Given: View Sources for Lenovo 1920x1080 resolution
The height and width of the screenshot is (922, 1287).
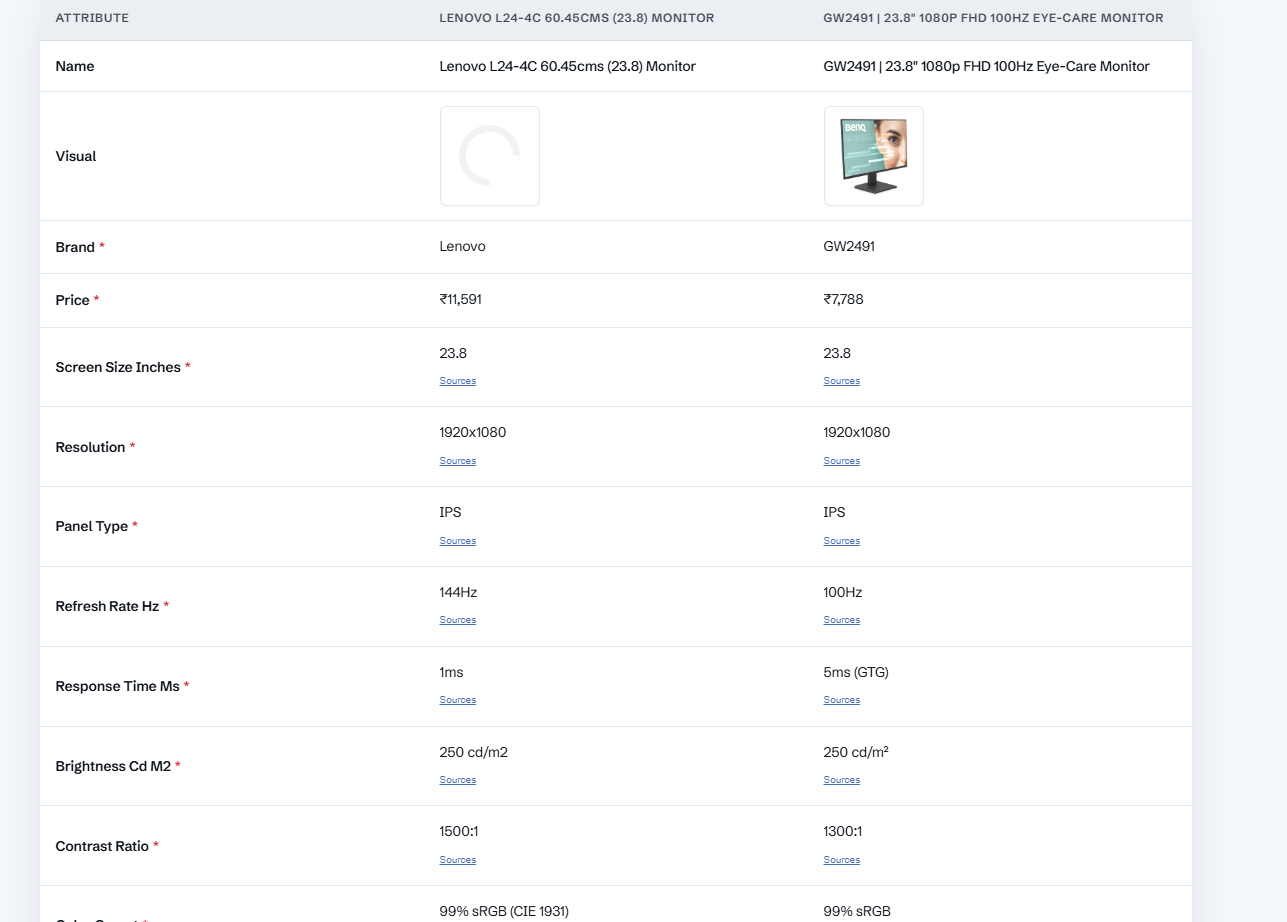Looking at the screenshot, I should click(x=457, y=460).
